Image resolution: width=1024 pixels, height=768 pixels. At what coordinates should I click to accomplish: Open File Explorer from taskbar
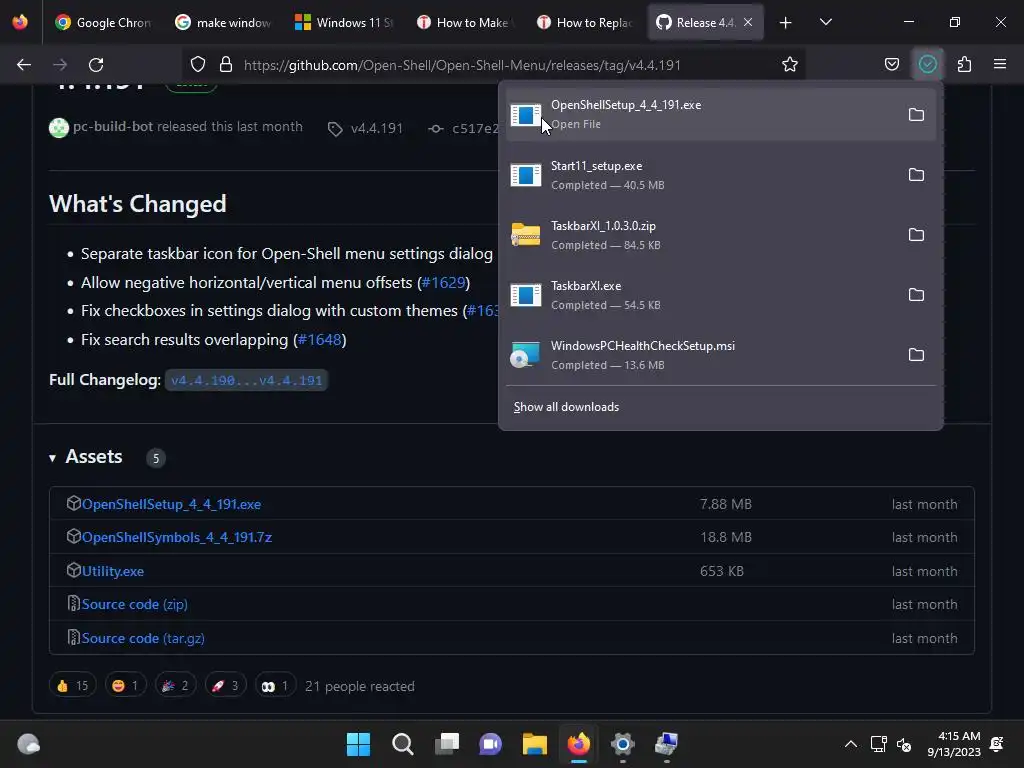[x=534, y=744]
